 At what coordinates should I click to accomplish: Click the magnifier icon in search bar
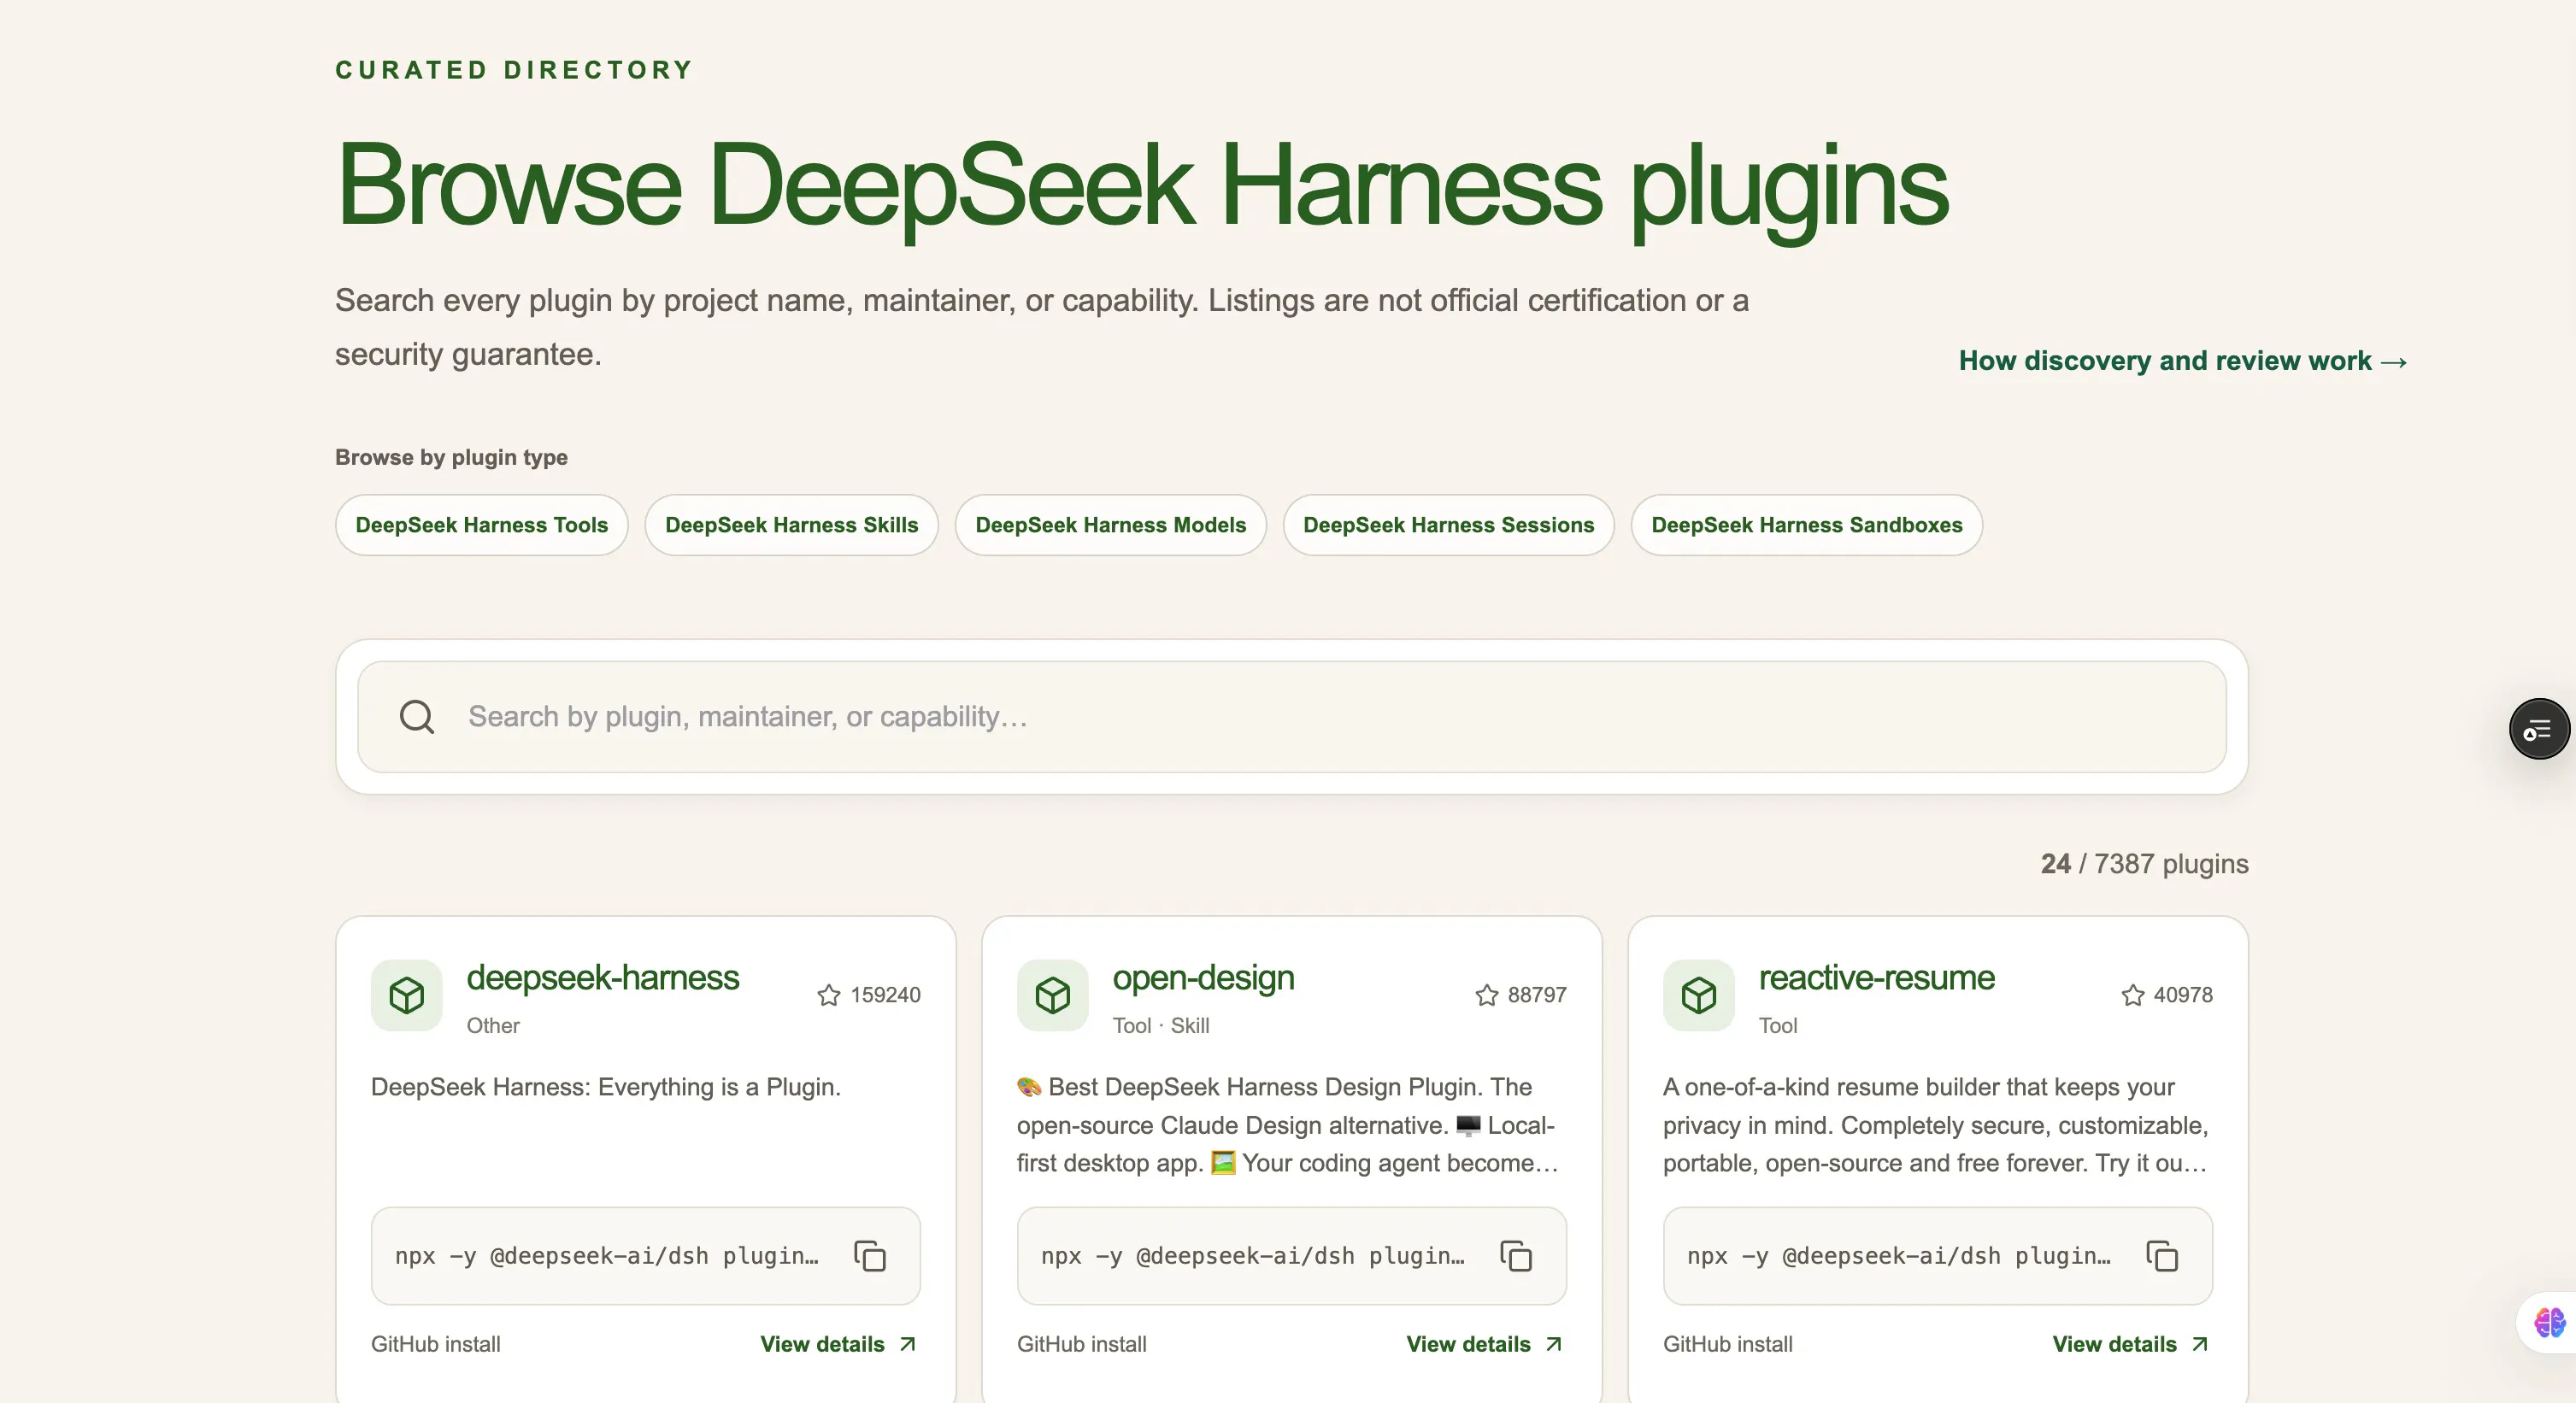(x=417, y=716)
